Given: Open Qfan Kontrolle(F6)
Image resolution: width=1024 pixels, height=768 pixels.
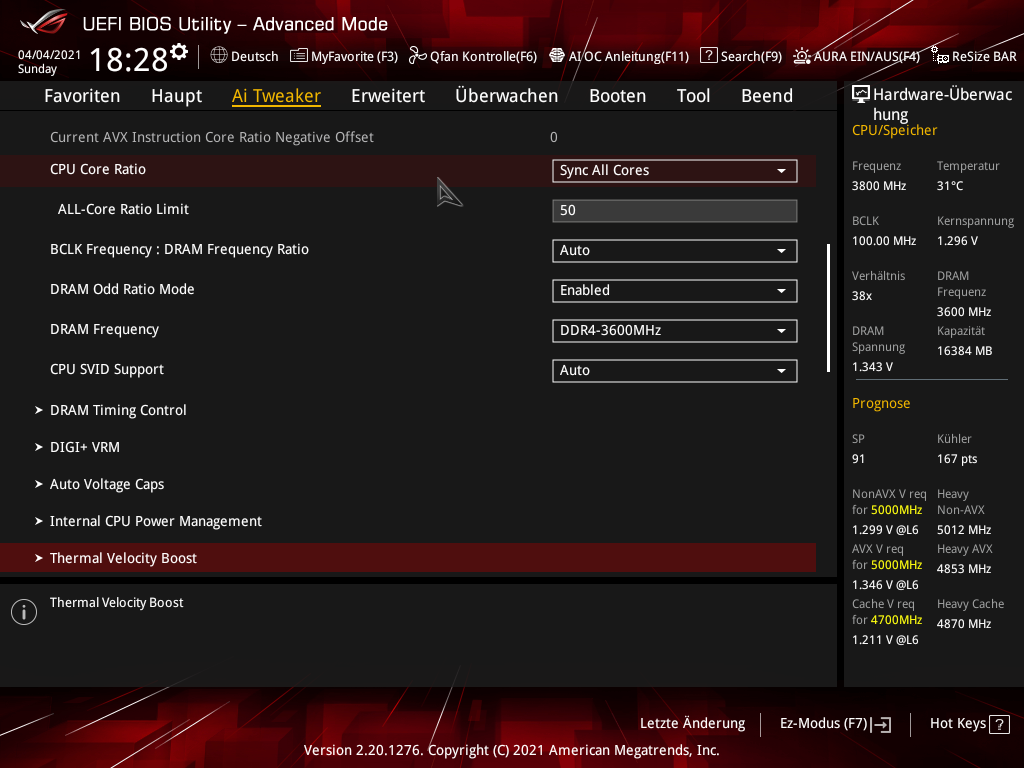Looking at the screenshot, I should 473,56.
